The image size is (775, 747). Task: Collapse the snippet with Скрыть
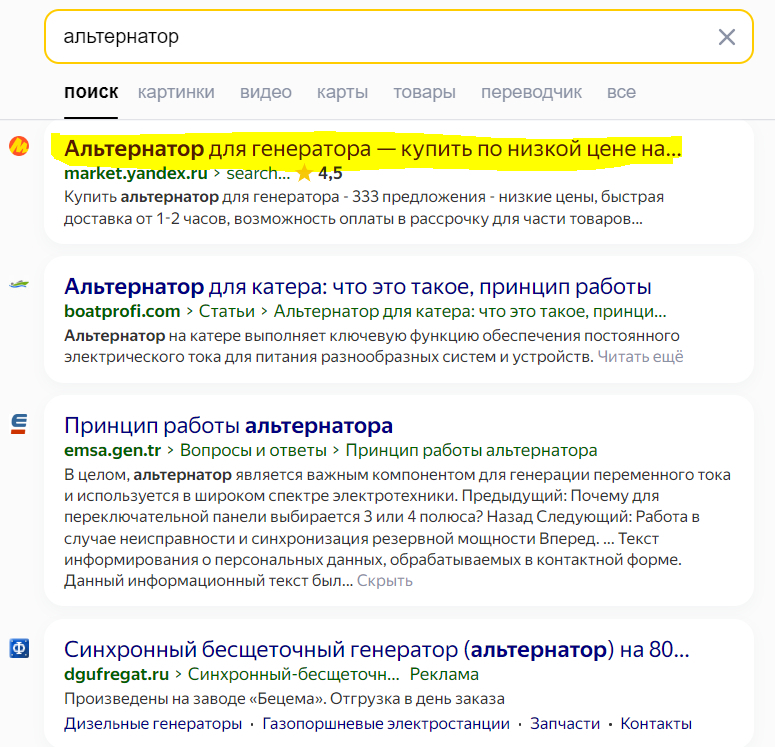point(385,580)
